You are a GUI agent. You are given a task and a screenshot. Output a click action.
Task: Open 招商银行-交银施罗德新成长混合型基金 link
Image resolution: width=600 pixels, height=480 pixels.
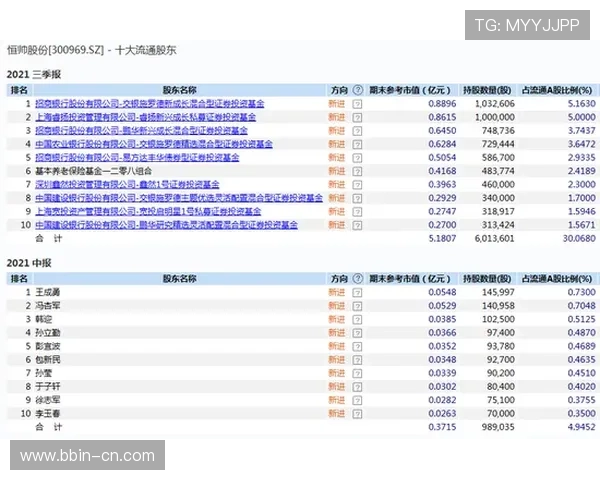150,104
